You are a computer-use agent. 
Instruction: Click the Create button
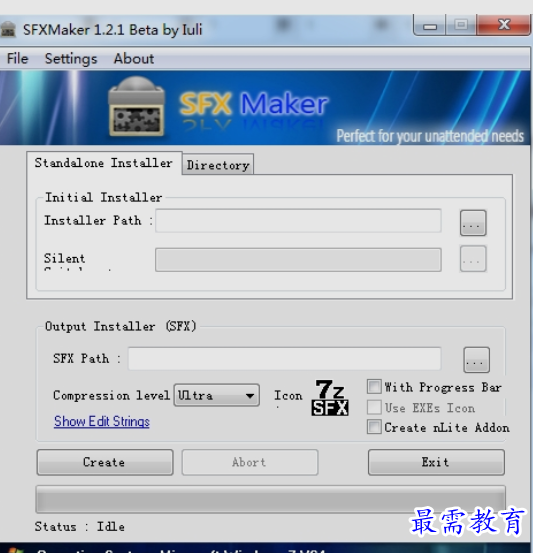point(105,462)
